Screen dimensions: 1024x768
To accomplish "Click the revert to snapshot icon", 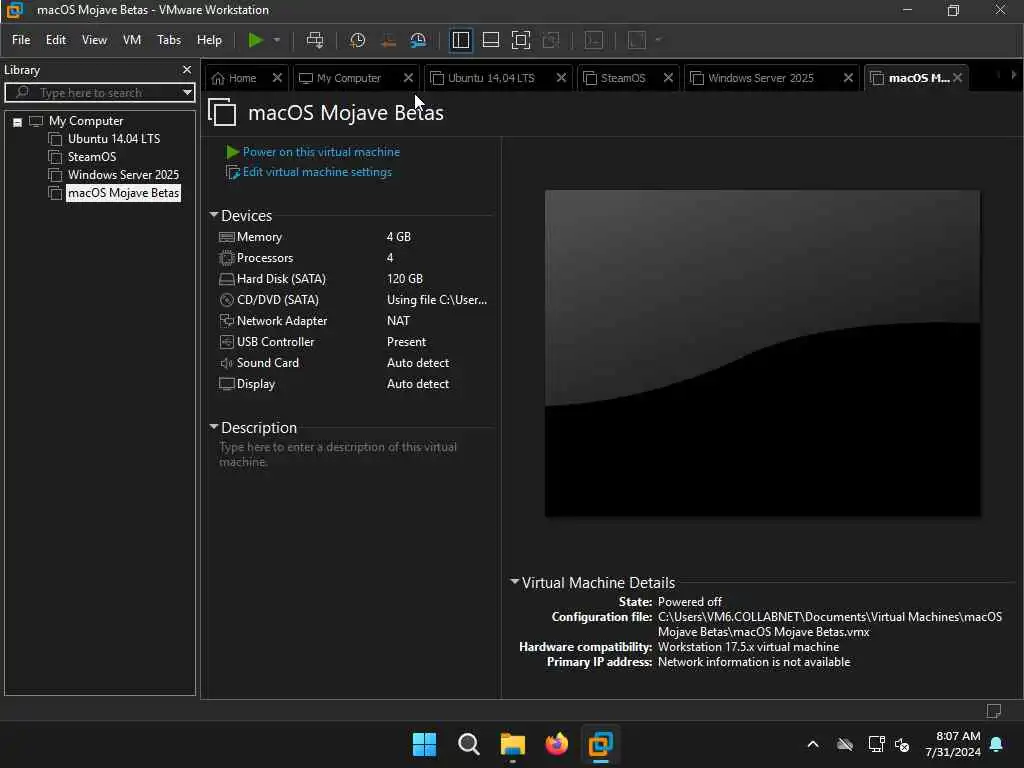I will coord(388,40).
